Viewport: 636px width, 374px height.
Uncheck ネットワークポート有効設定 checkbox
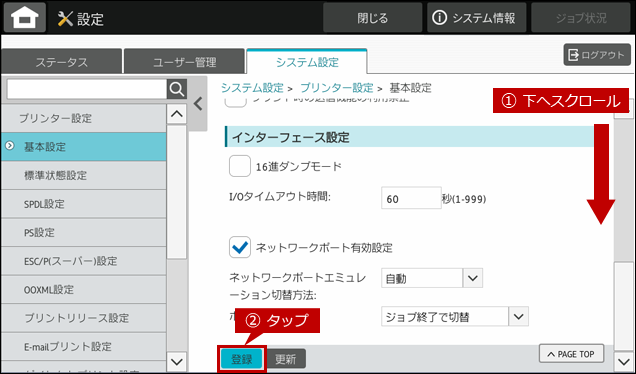[240, 247]
